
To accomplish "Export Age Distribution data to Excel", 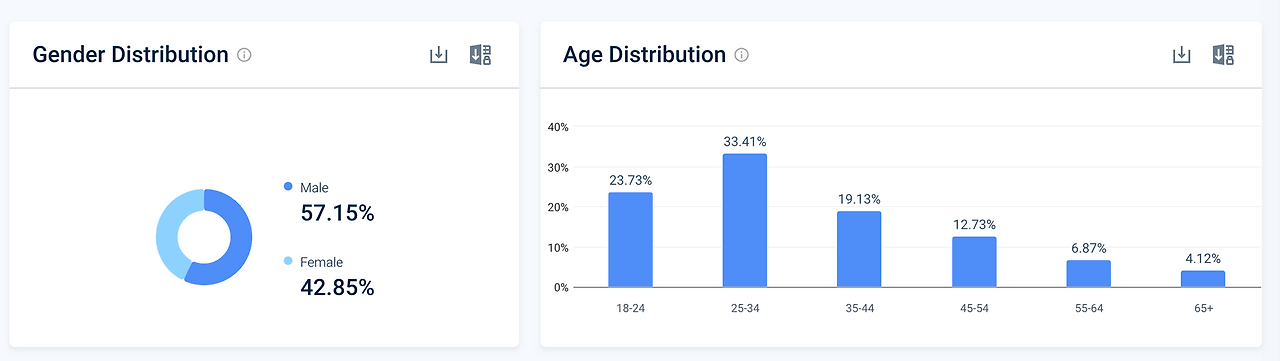I will tap(1224, 55).
